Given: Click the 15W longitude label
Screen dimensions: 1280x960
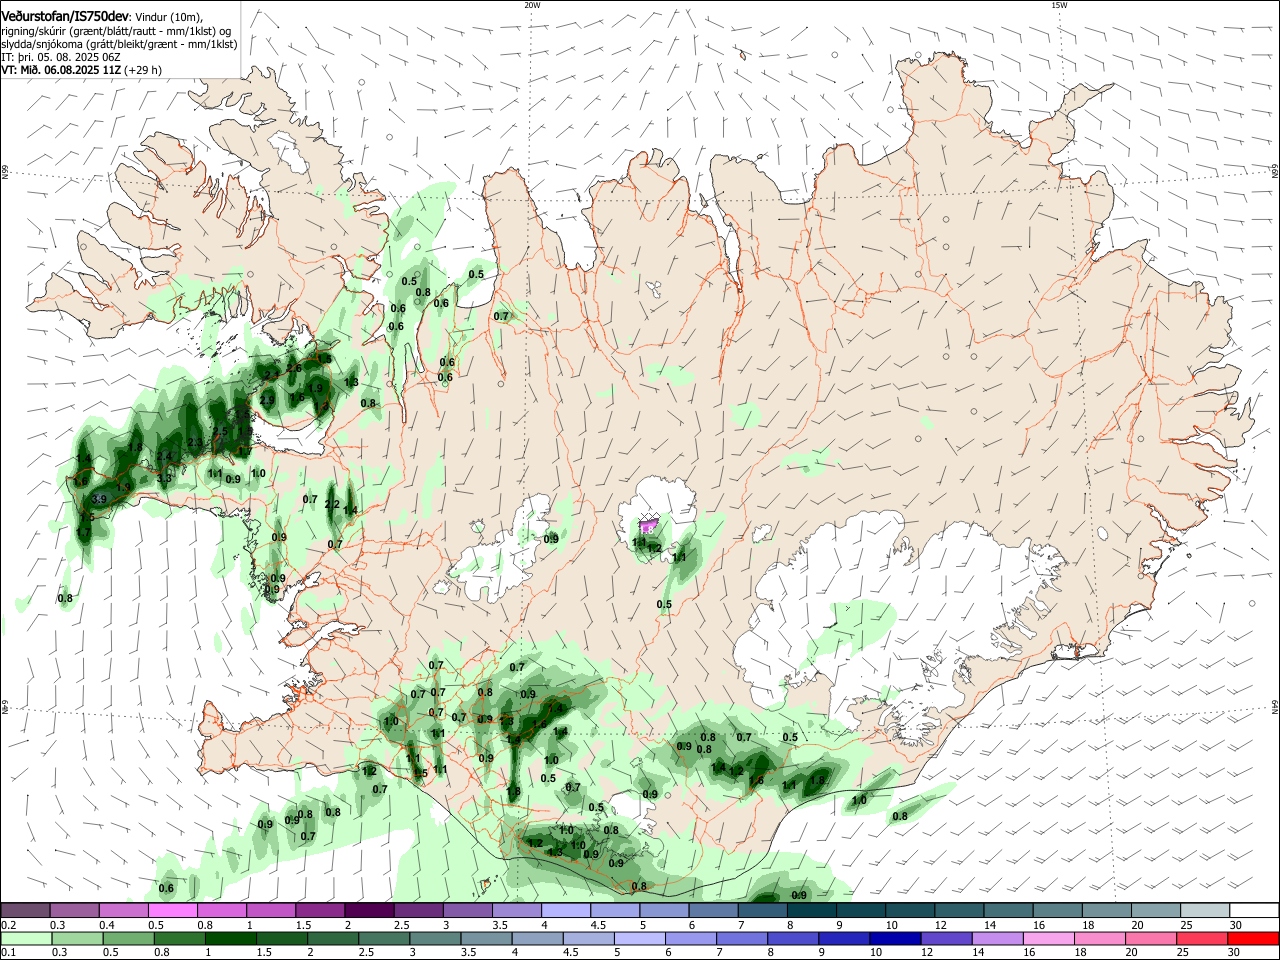Looking at the screenshot, I should pos(1059,5).
